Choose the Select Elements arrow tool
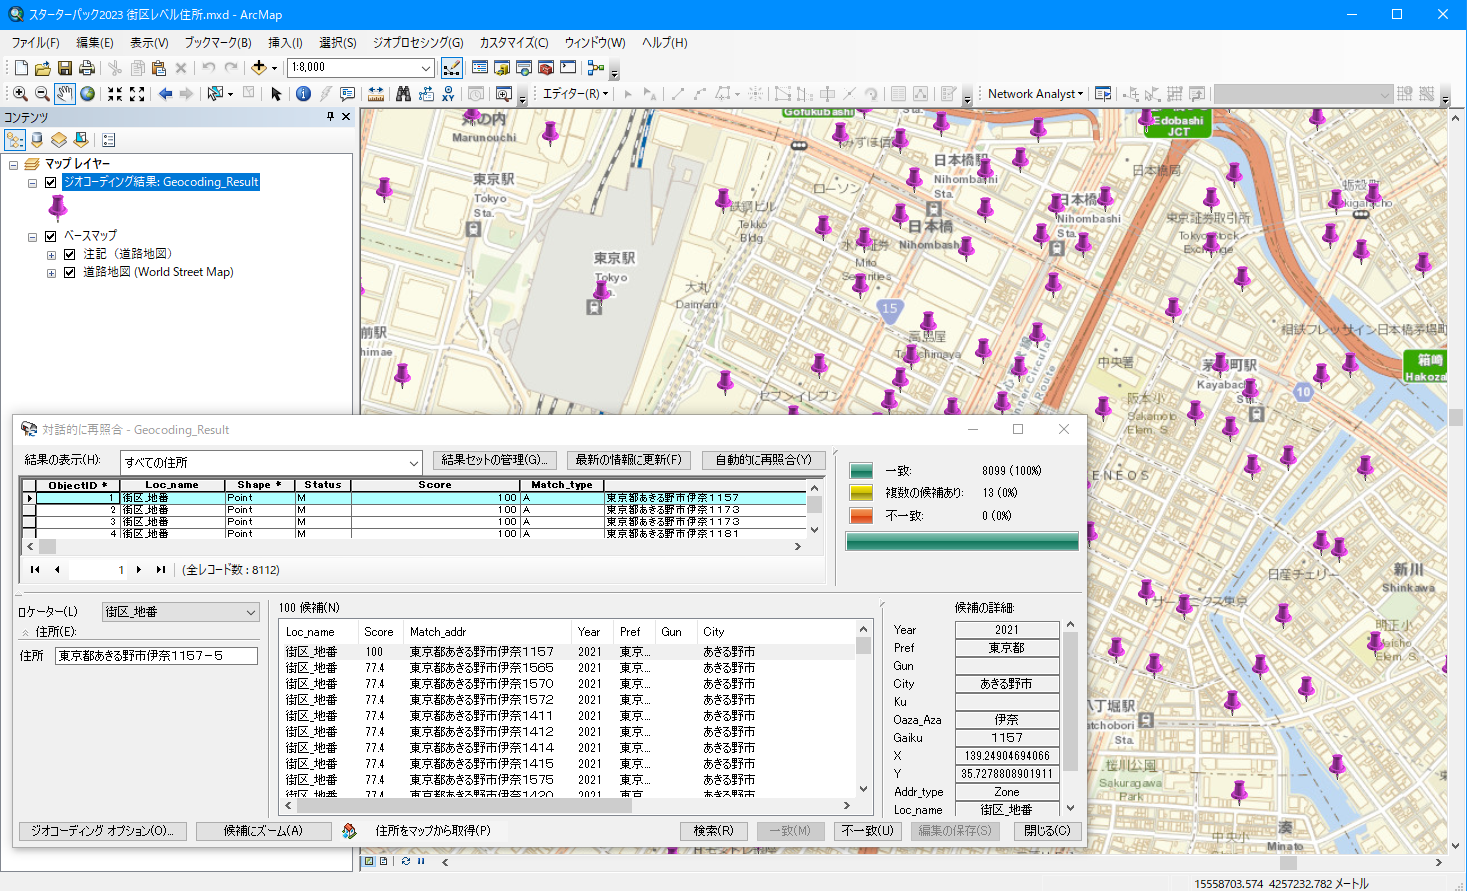This screenshot has width=1467, height=891. tap(277, 94)
